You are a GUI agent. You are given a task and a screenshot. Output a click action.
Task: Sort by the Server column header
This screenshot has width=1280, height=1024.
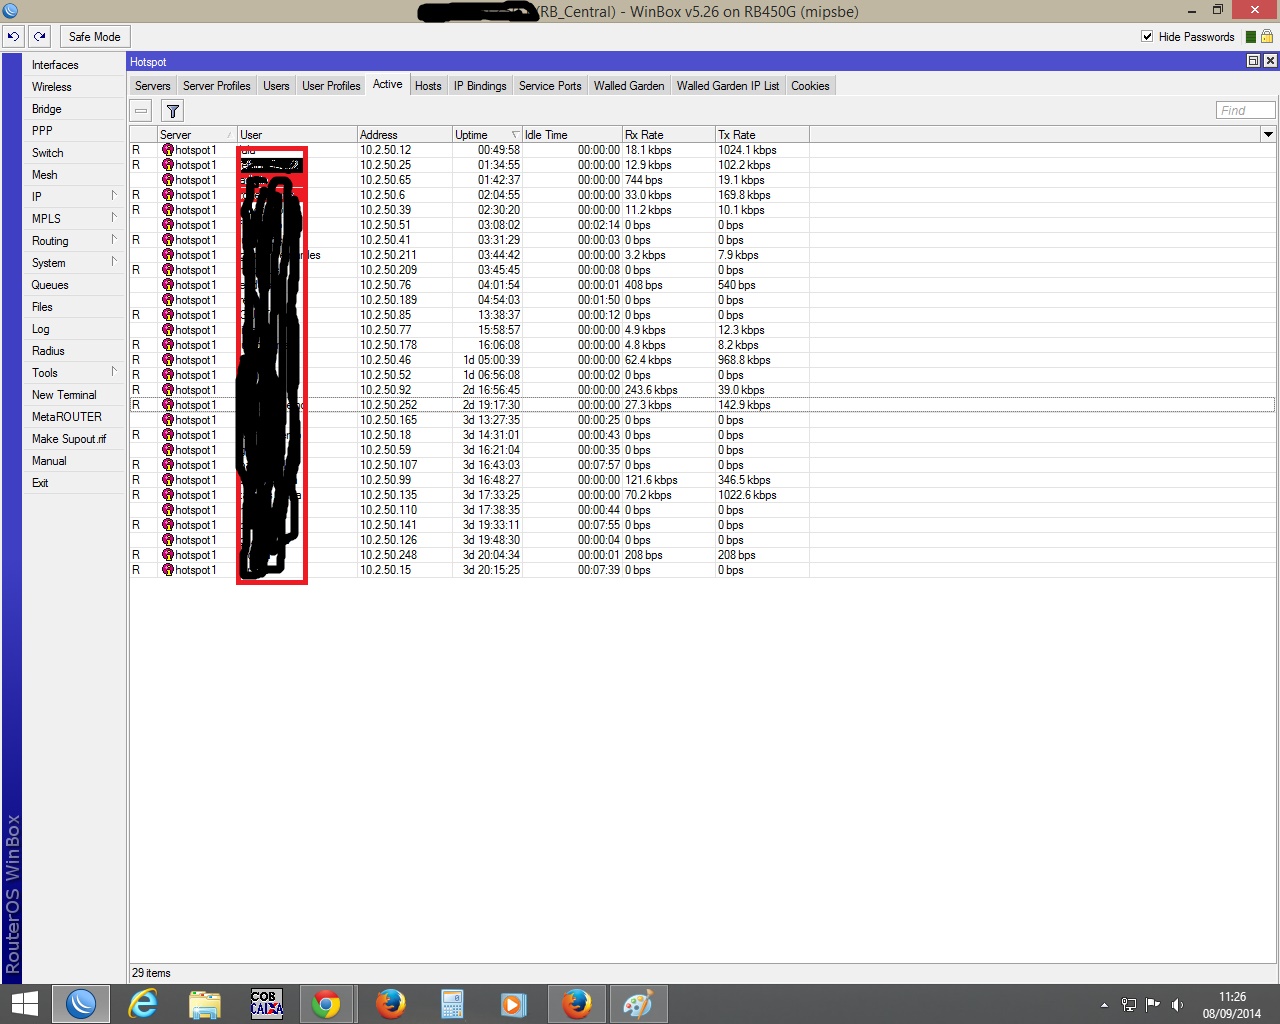pyautogui.click(x=197, y=135)
